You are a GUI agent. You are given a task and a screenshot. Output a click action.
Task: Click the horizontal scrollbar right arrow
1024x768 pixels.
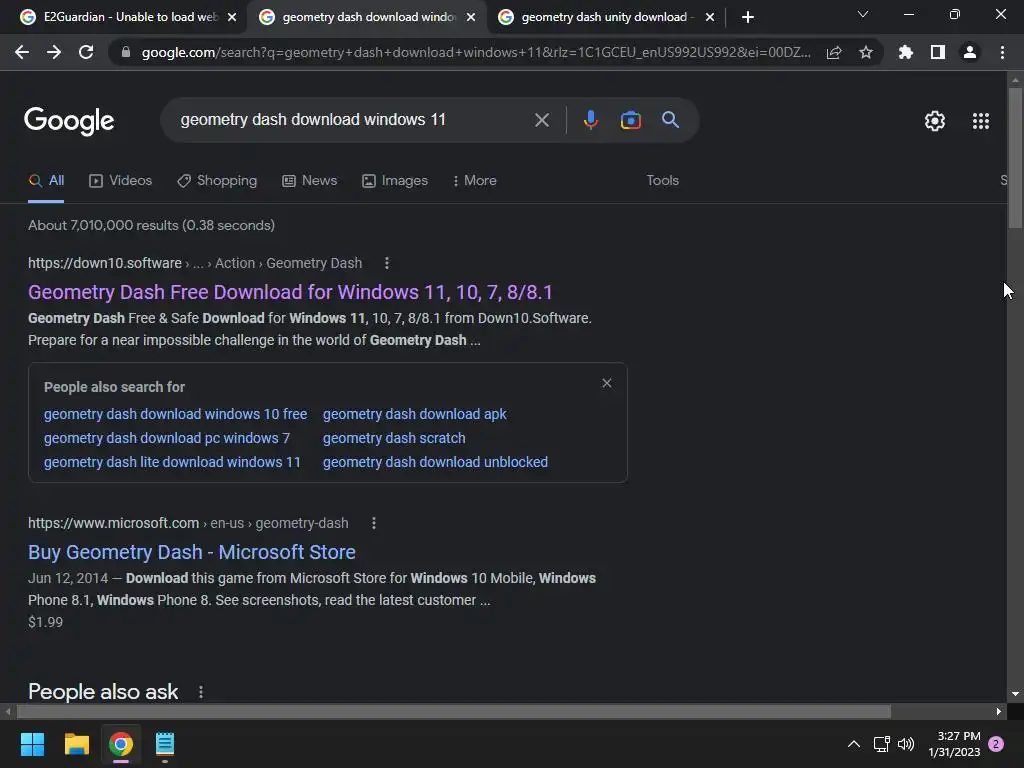click(x=999, y=711)
